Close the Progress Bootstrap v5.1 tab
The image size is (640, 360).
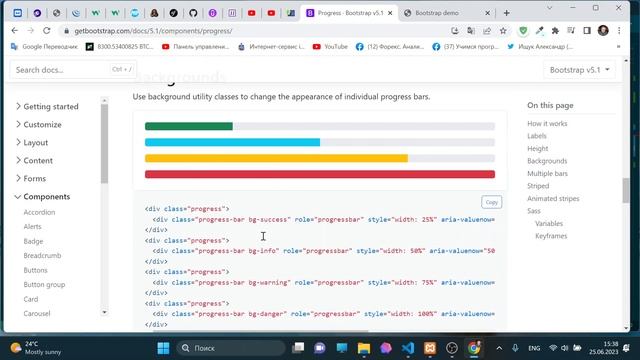pyautogui.click(x=390, y=13)
